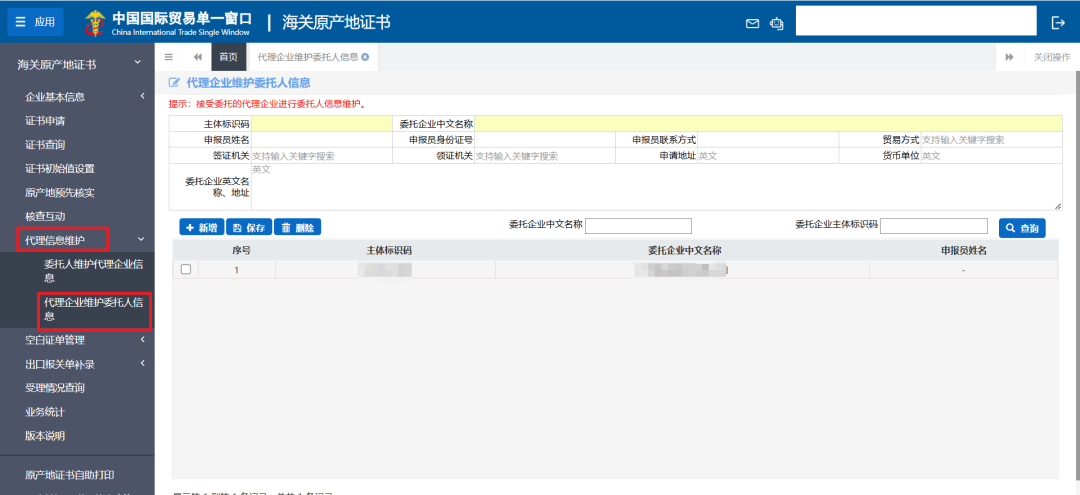Click the 货币单位 input field
The height and width of the screenshot is (495, 1080).
tap(991, 156)
